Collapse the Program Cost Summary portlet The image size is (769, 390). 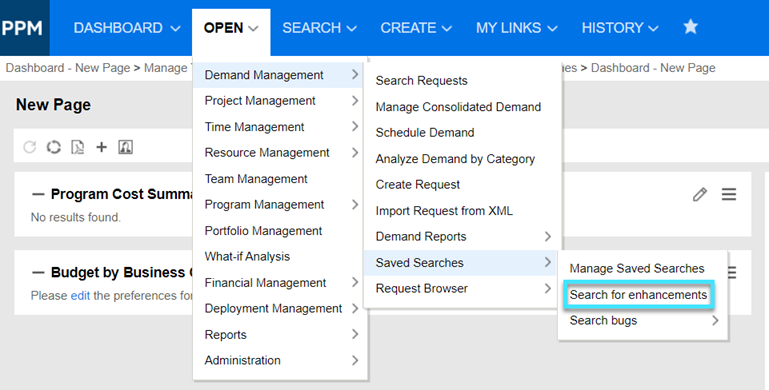pos(38,194)
